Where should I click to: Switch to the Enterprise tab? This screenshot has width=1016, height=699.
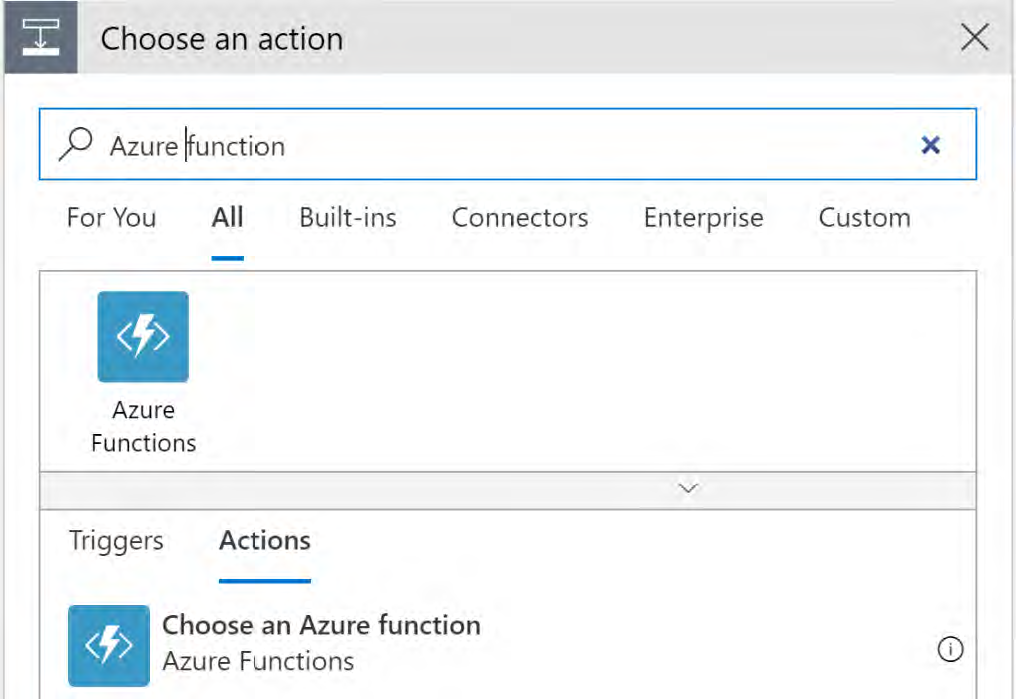coord(703,218)
